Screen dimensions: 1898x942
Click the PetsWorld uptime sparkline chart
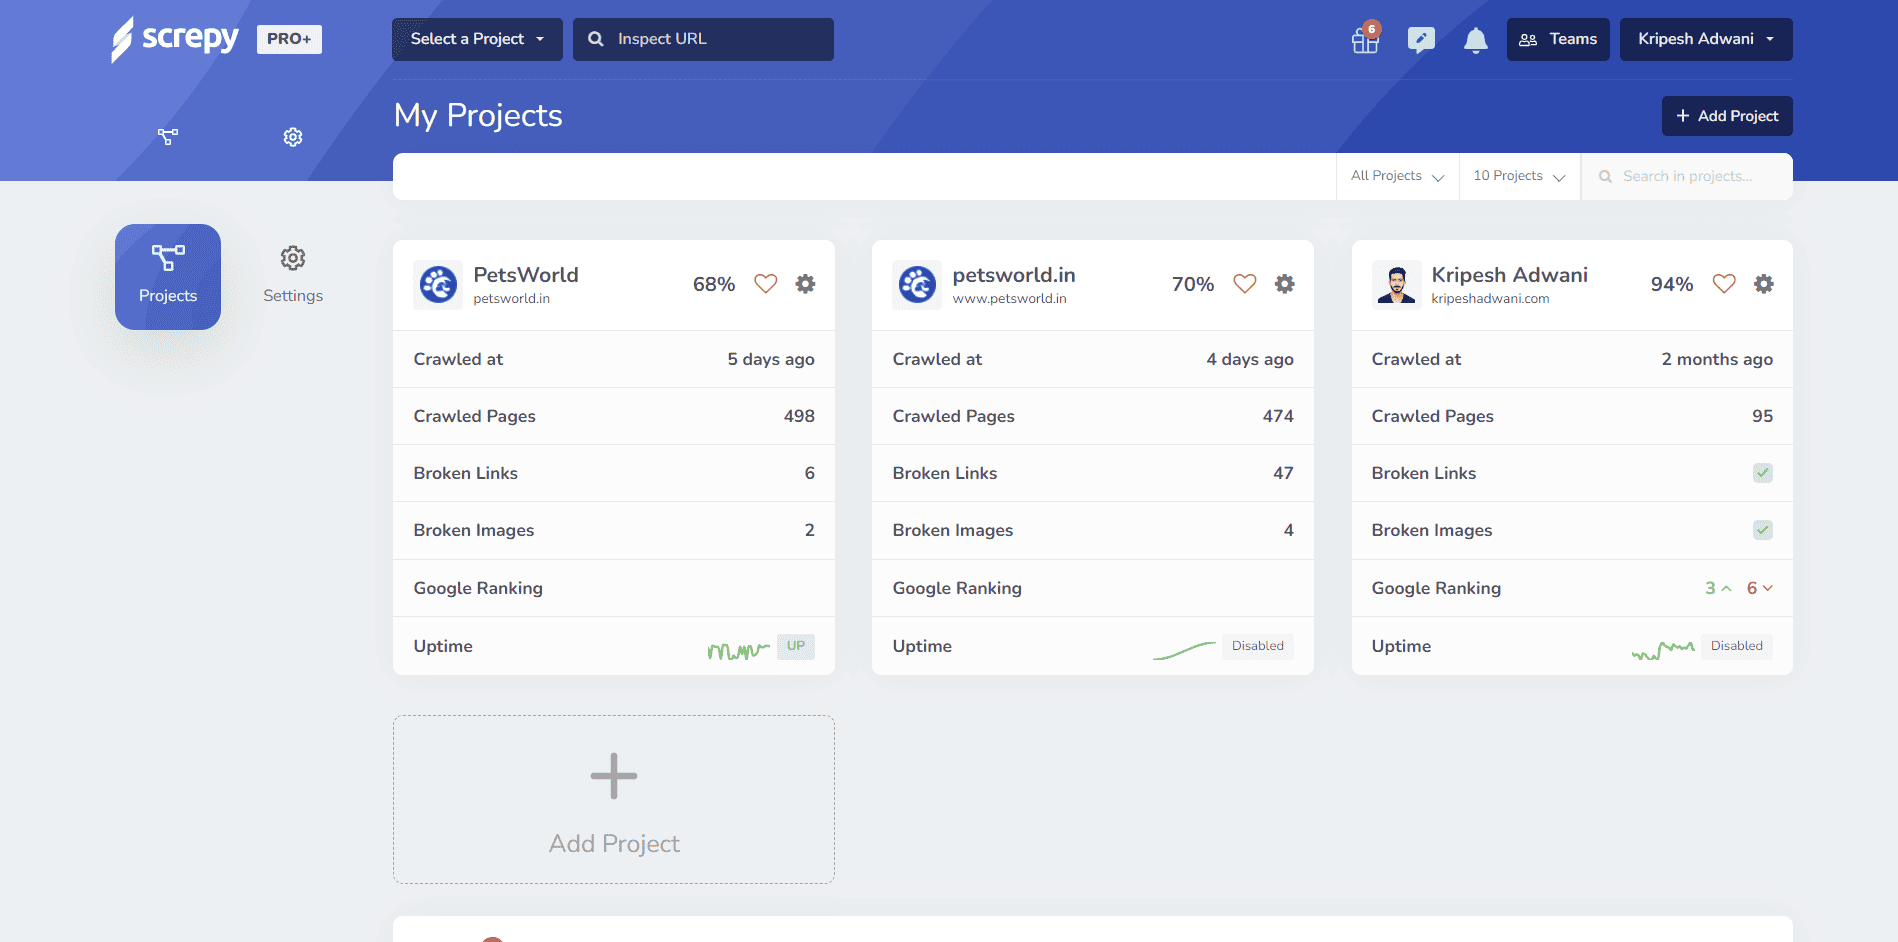pyautogui.click(x=739, y=650)
